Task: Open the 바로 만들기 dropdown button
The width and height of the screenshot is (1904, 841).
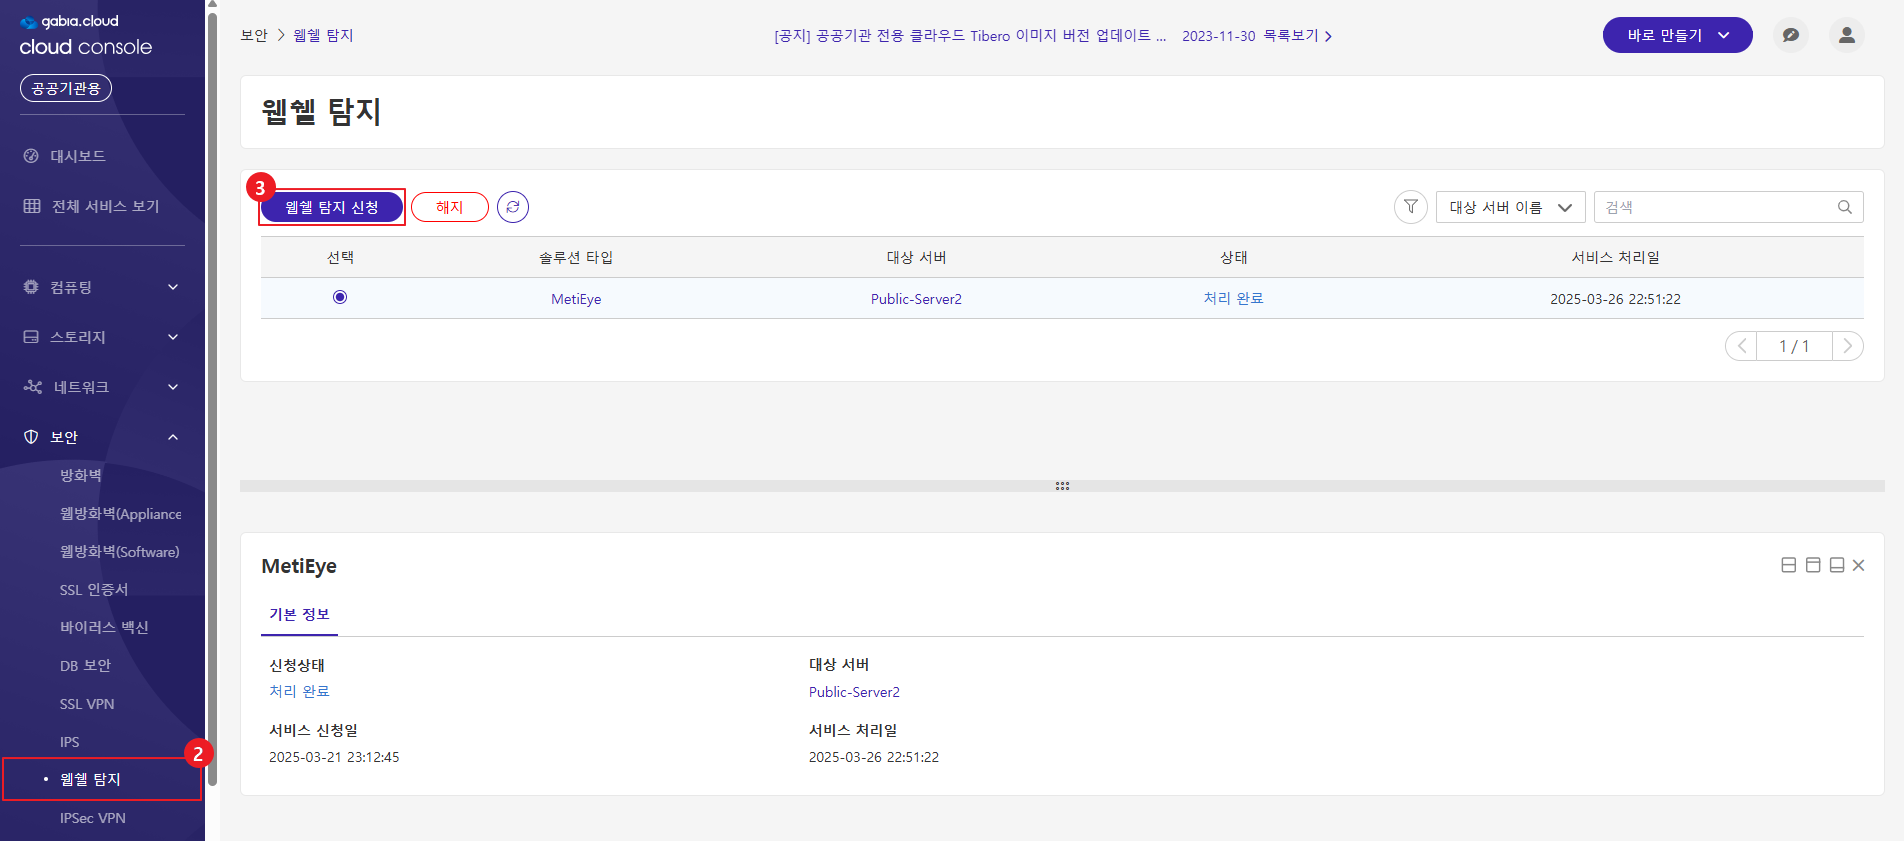Action: coord(1677,35)
